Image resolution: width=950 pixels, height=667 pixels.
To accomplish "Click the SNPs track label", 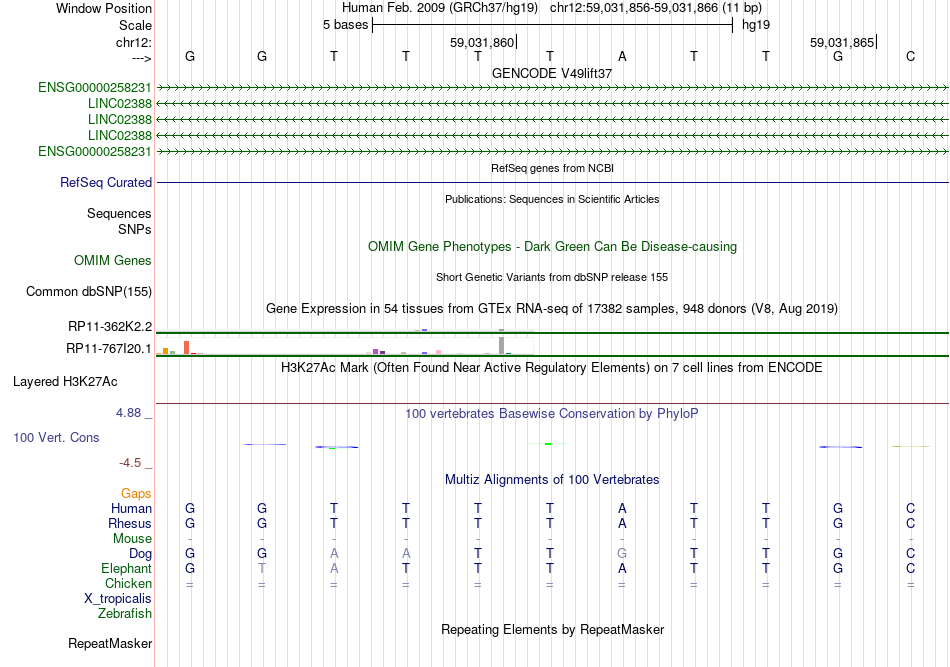I will click(135, 230).
